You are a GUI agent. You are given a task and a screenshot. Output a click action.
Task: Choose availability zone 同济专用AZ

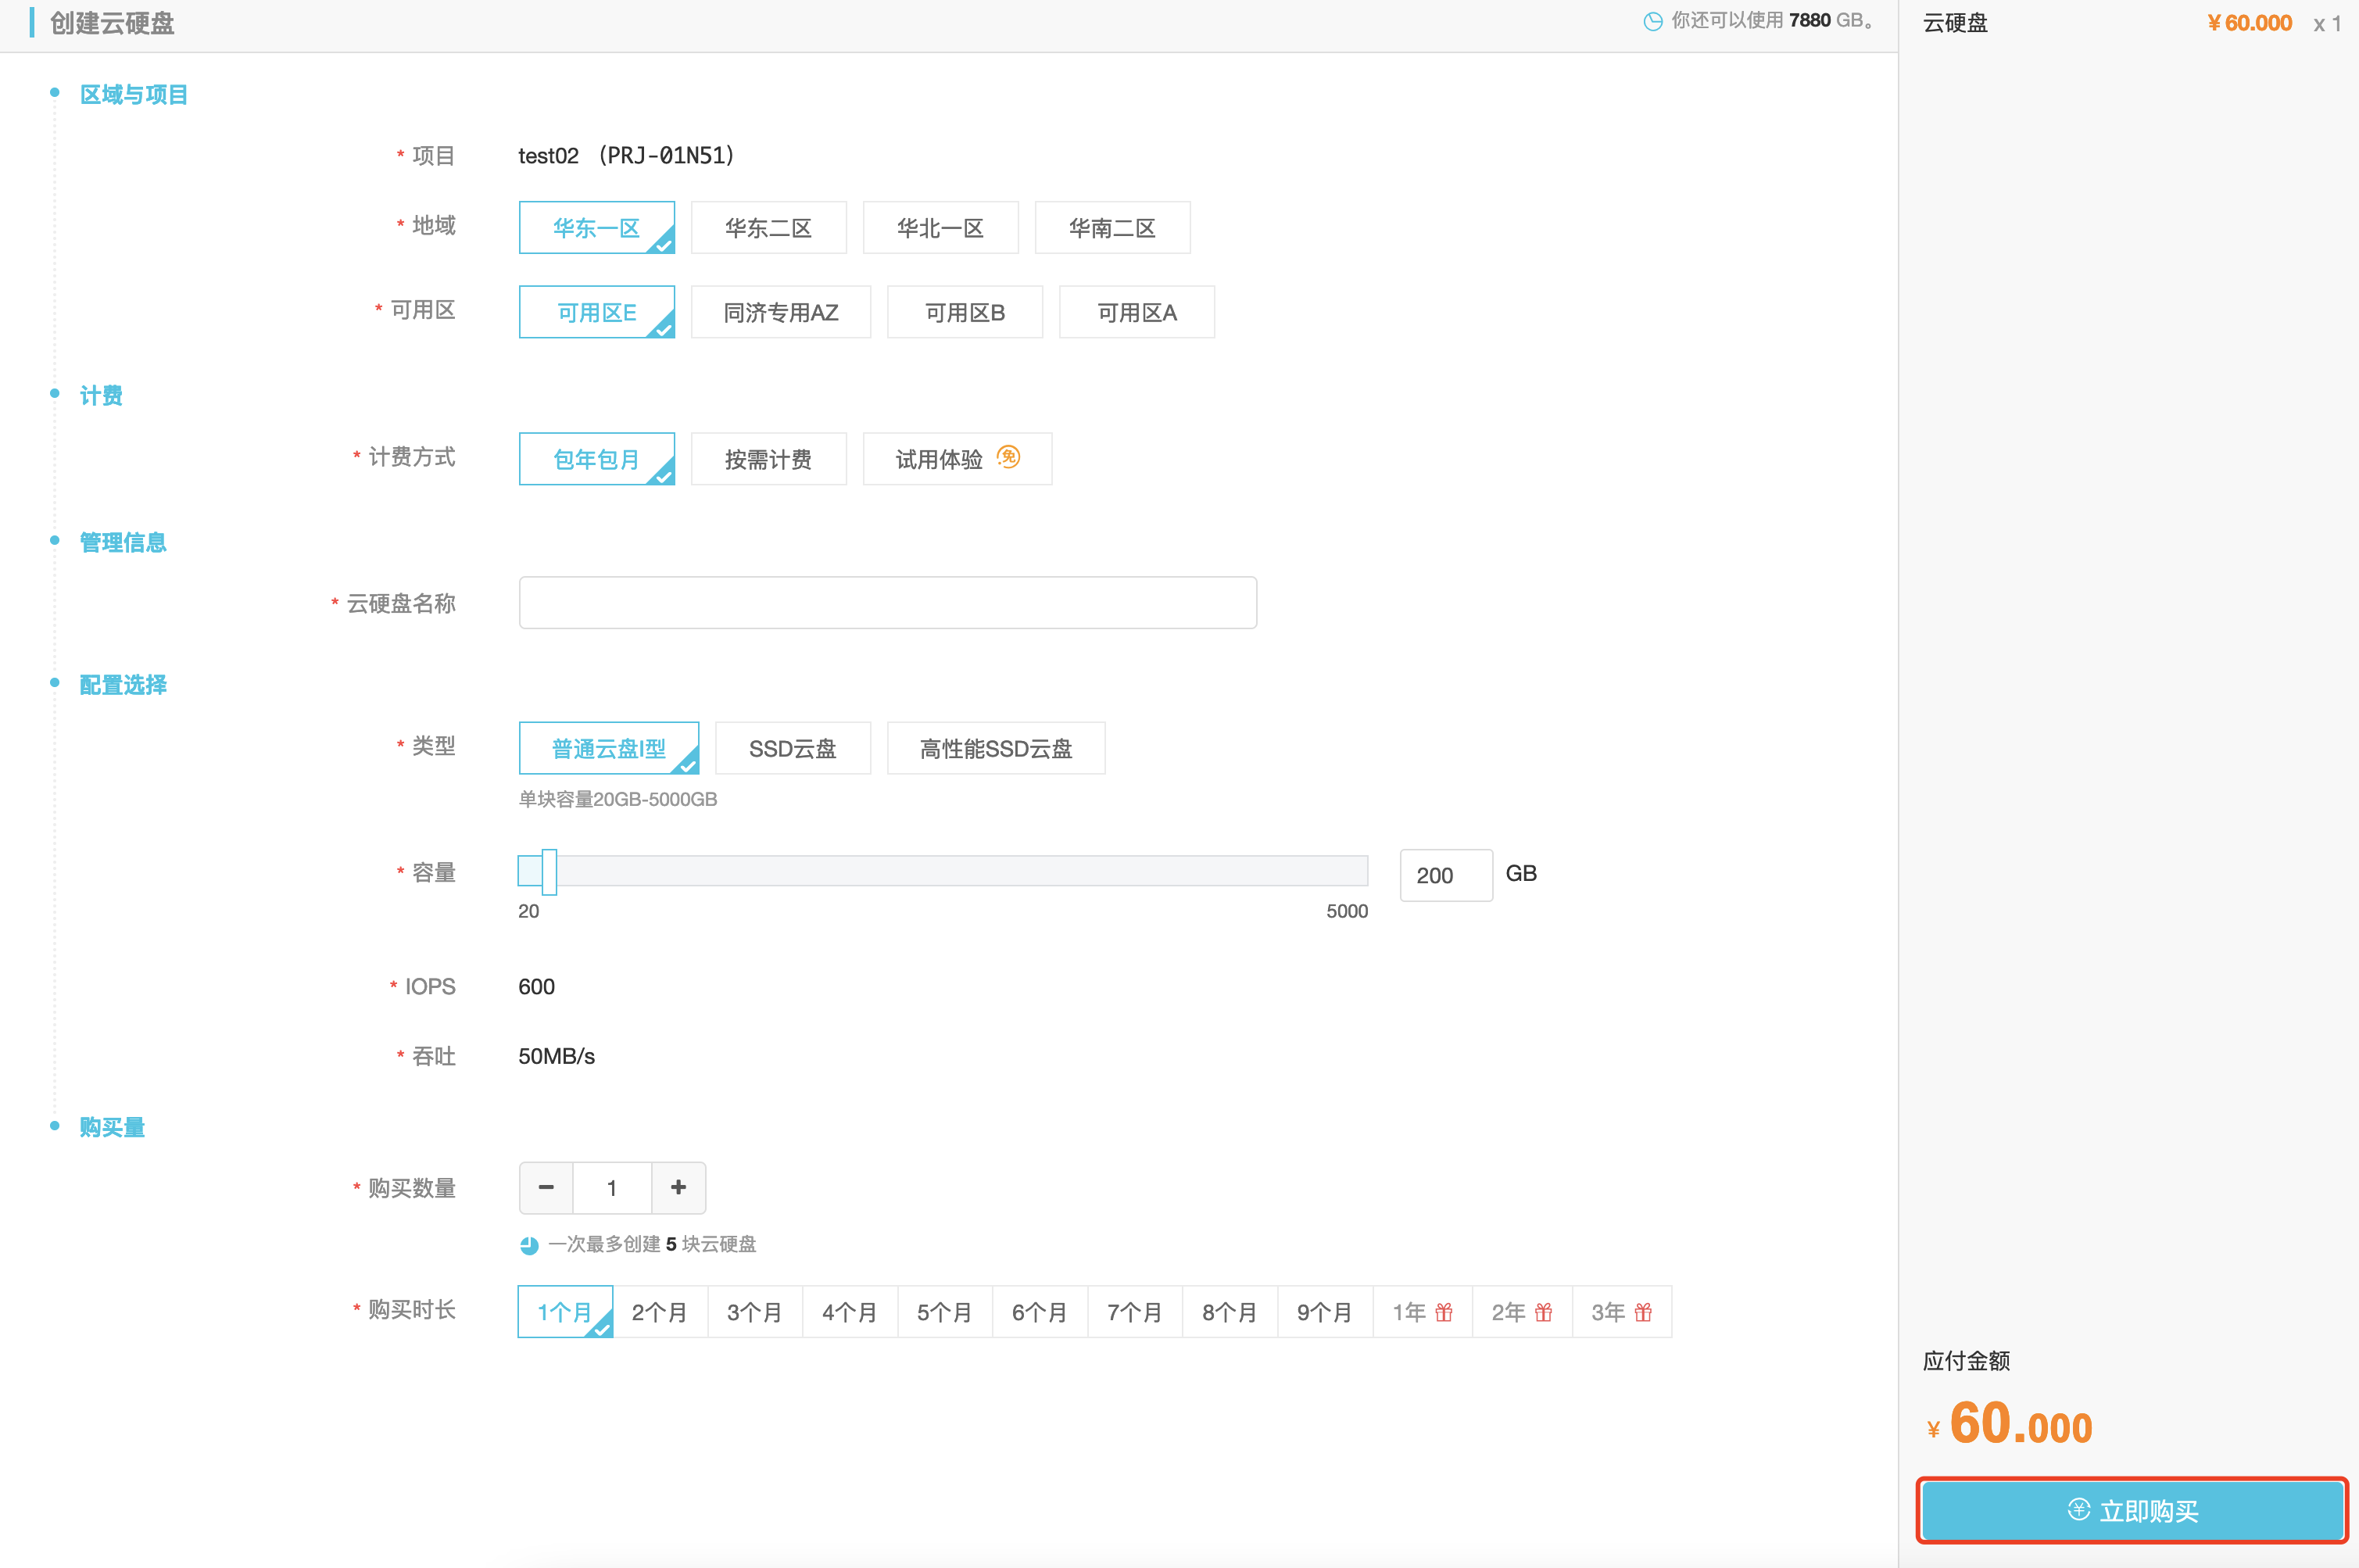tap(781, 312)
